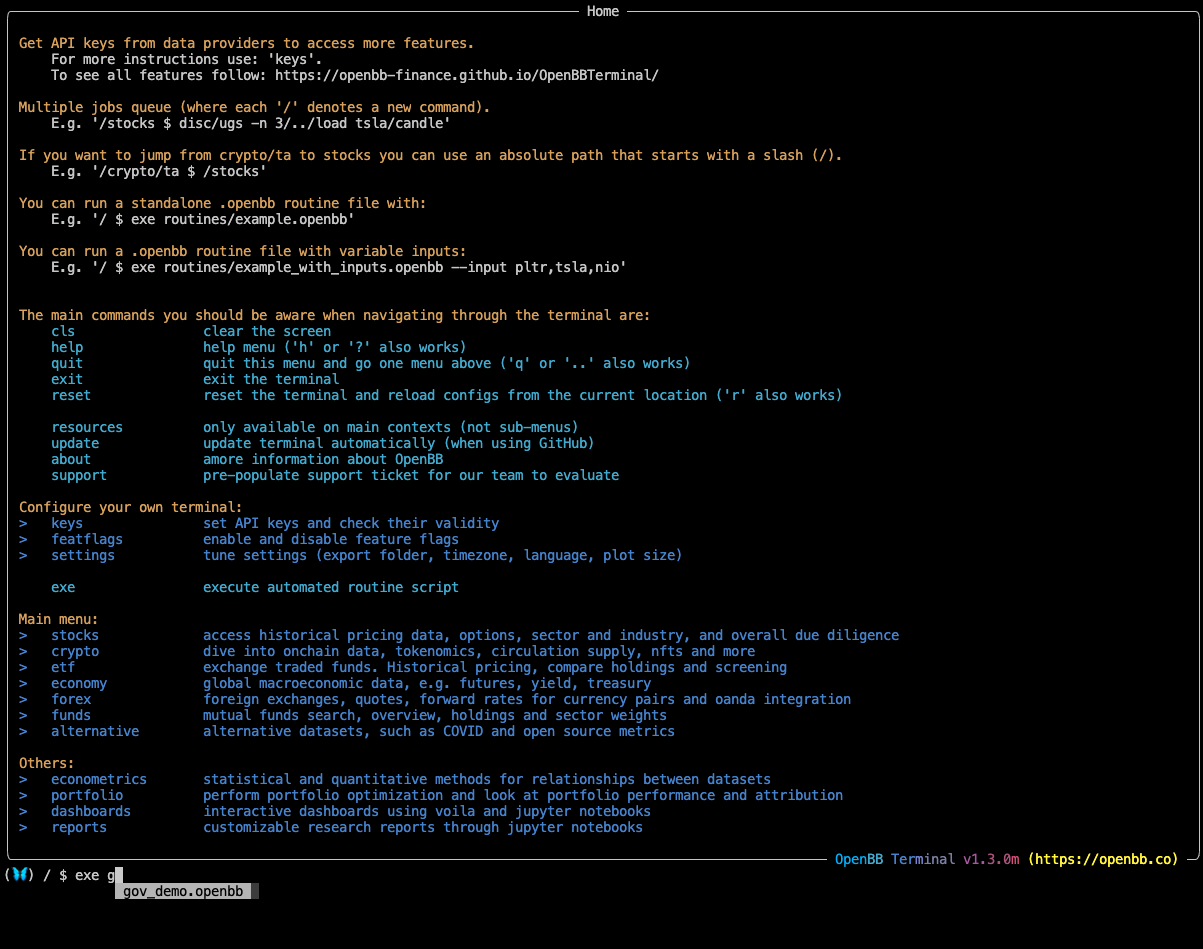Viewport: 1203px width, 949px height.
Task: Click the 'forex' main menu entry
Action: [71, 699]
